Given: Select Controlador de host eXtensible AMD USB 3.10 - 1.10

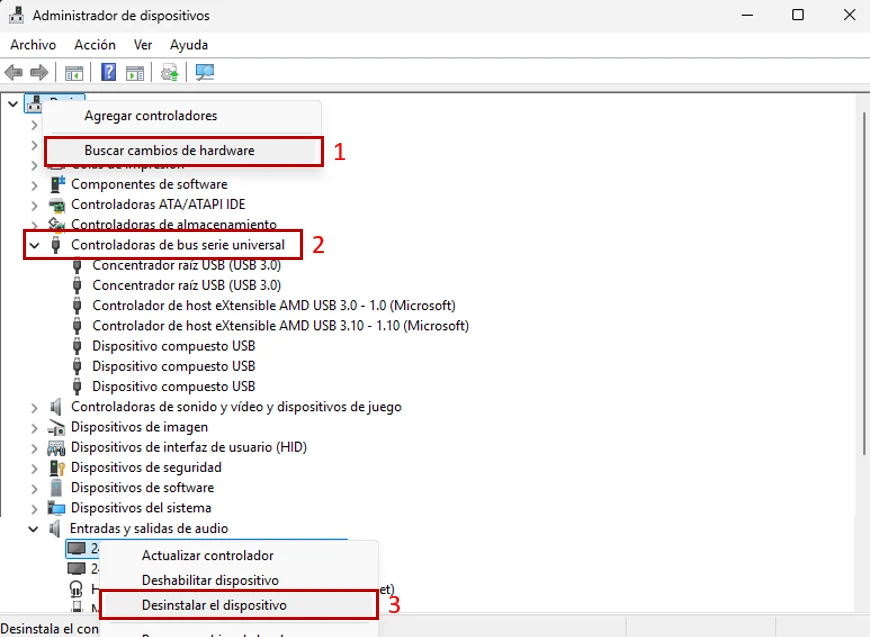Looking at the screenshot, I should tap(280, 326).
